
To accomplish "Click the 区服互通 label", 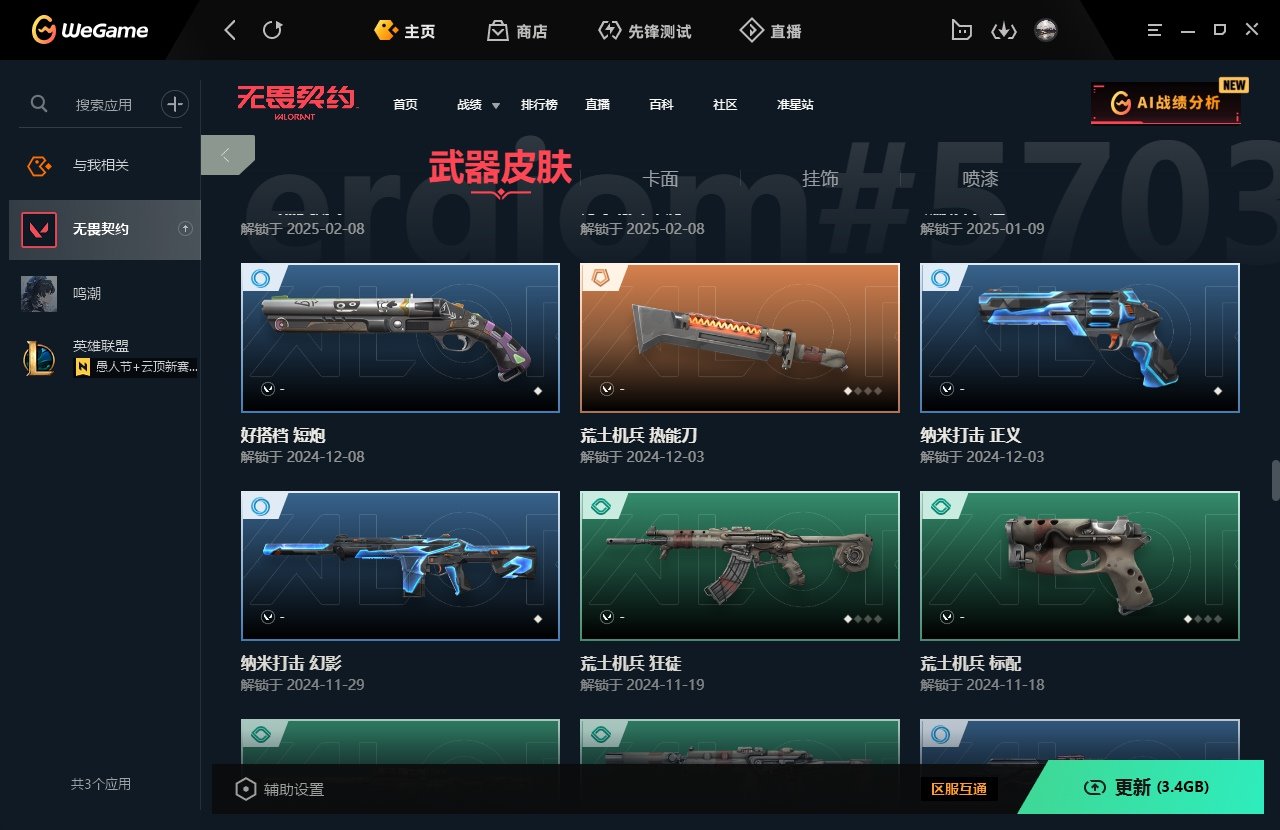I will [959, 789].
